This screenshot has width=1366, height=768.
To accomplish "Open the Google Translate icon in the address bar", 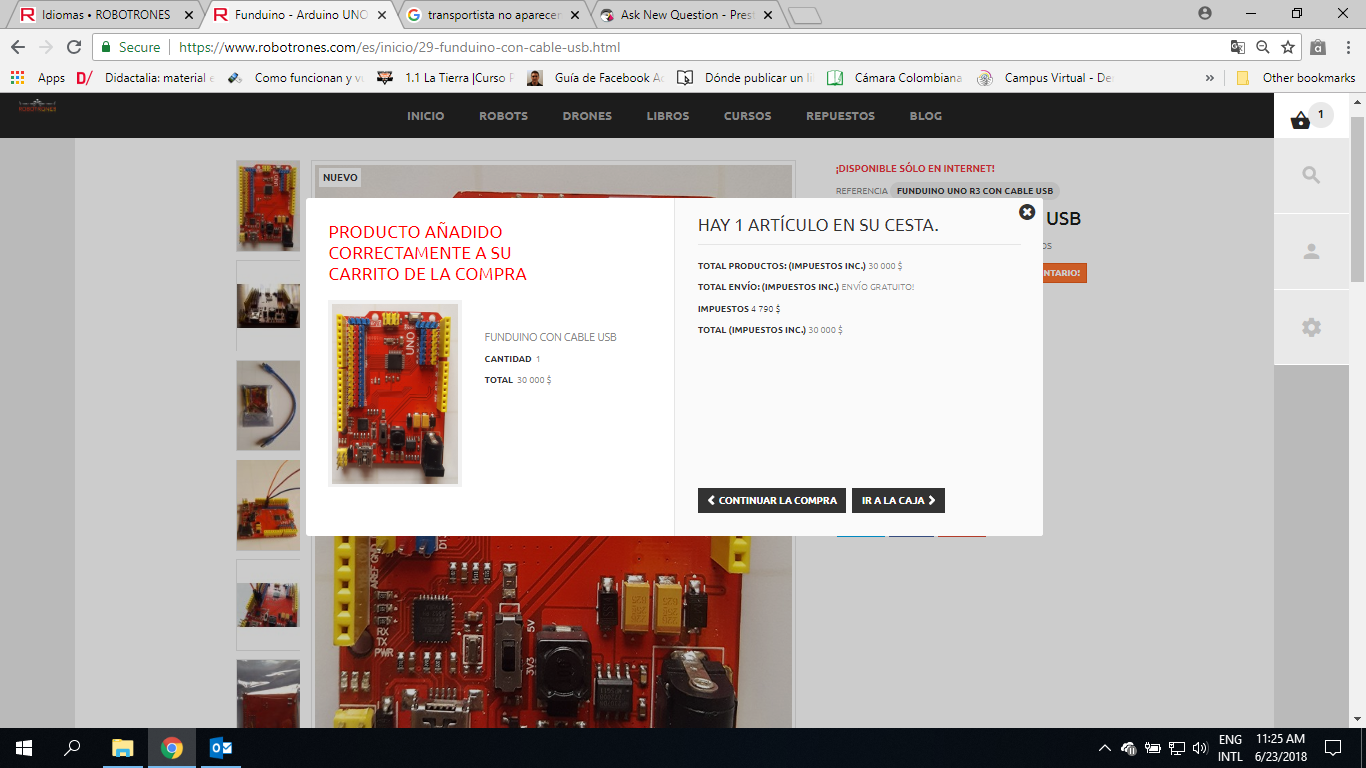I will point(1238,47).
